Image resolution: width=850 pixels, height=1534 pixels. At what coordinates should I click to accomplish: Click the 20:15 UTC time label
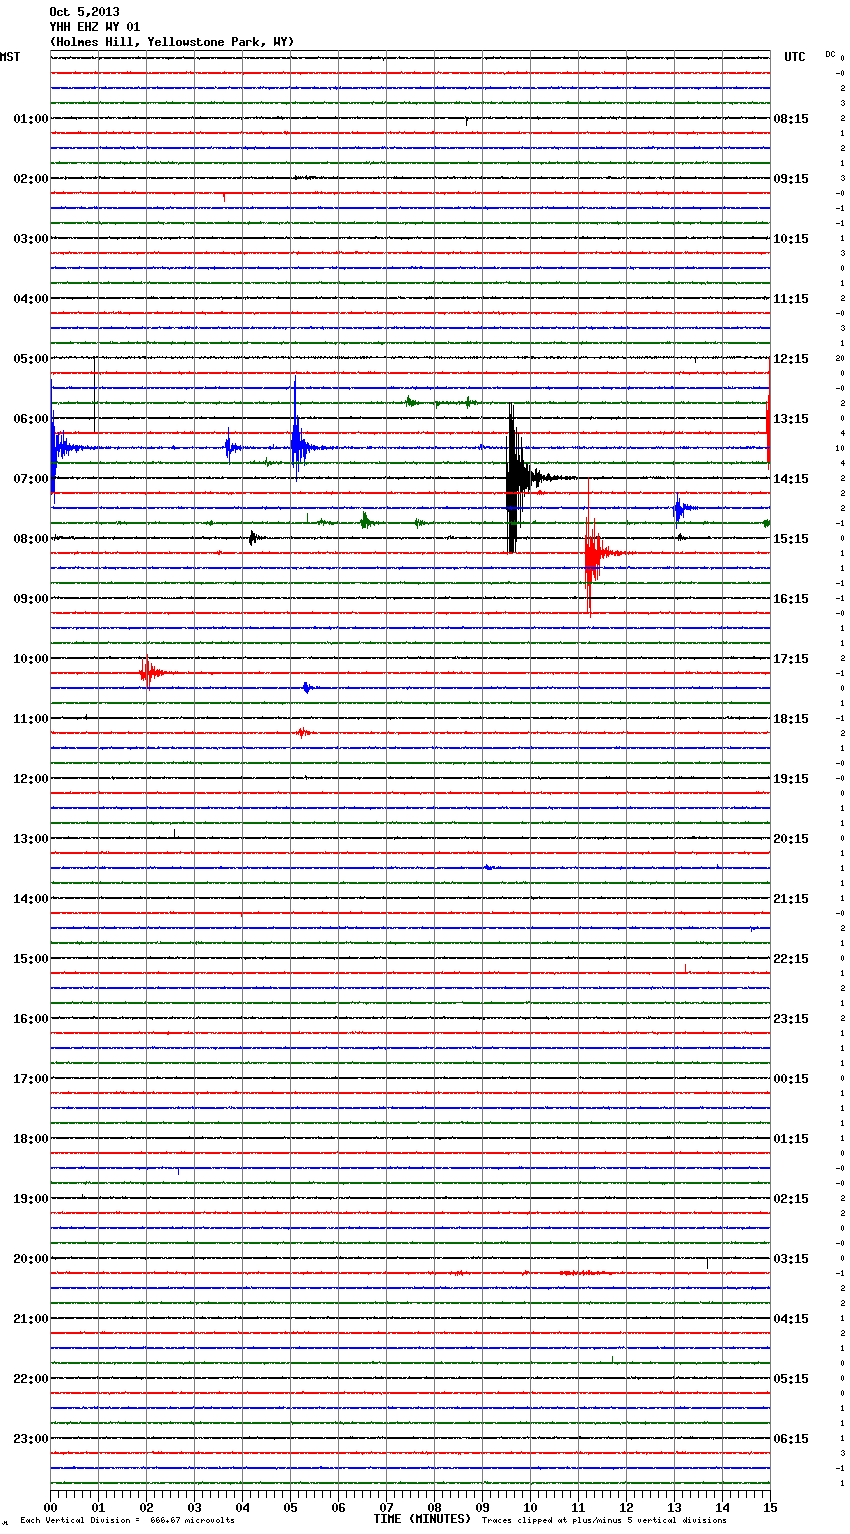[x=791, y=839]
